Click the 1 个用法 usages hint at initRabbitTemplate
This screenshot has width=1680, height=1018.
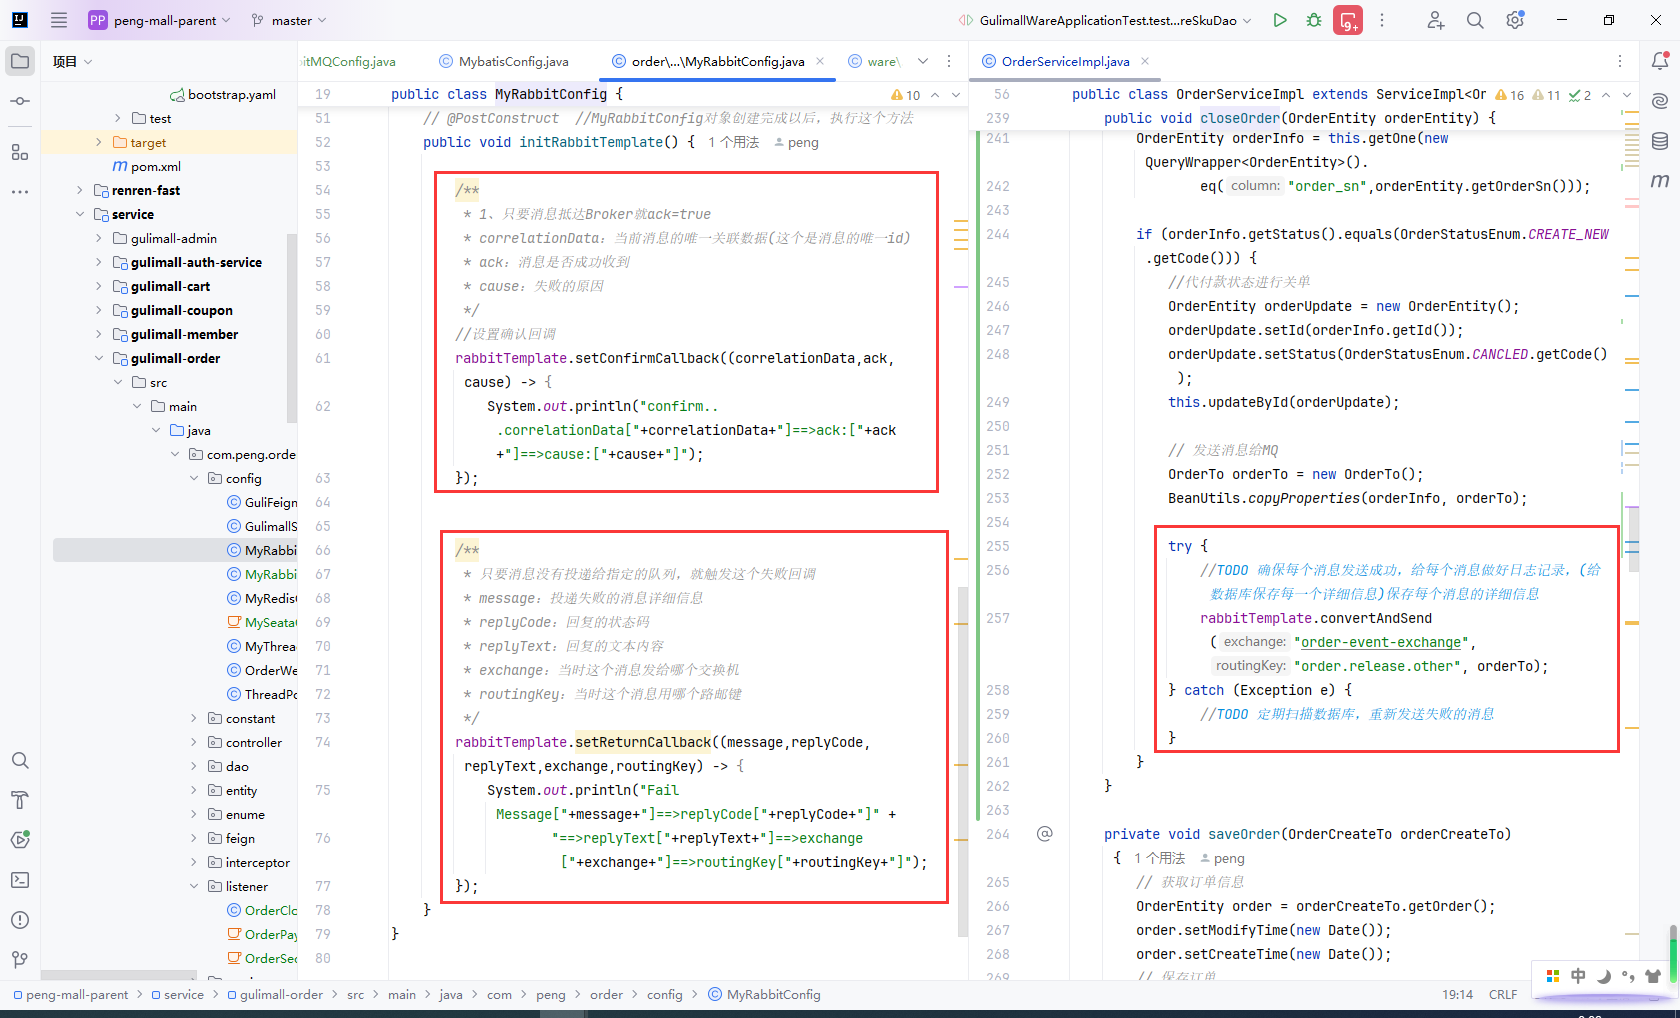pos(734,142)
